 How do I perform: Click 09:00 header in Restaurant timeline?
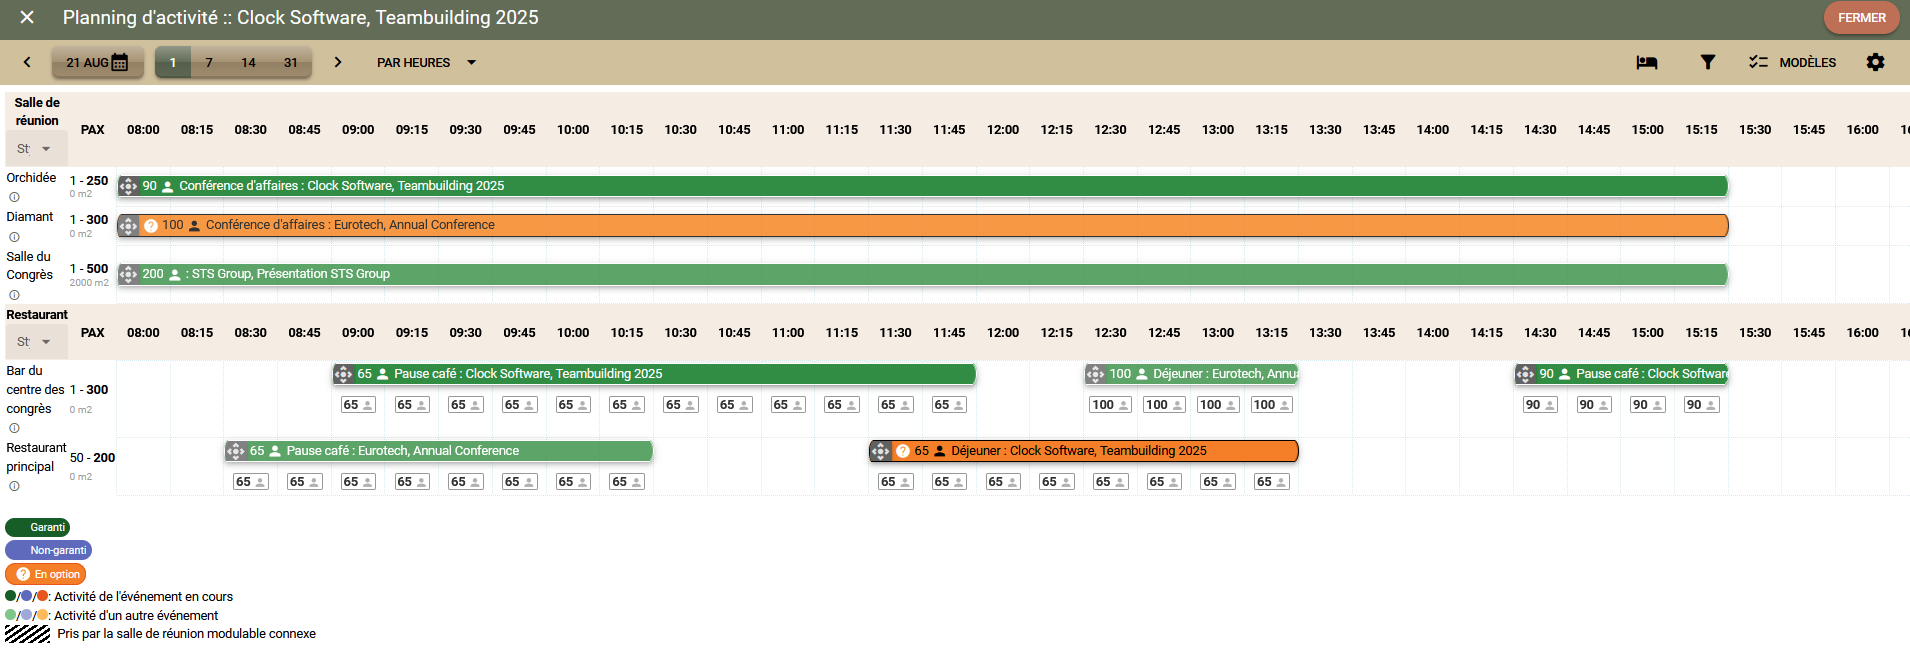[358, 333]
